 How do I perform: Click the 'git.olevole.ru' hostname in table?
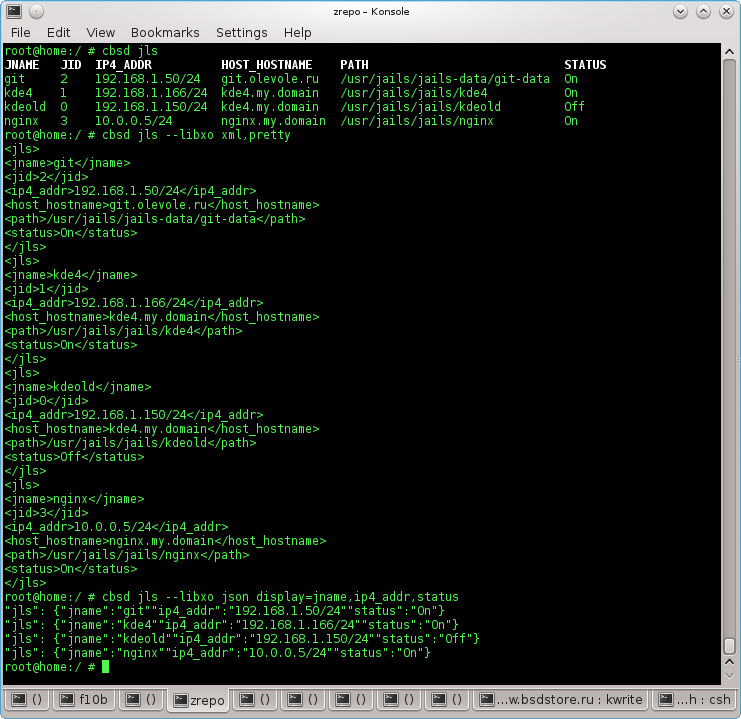(270, 78)
